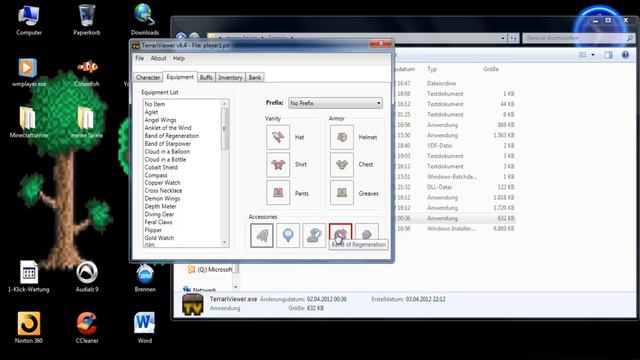Viewport: 640px width, 360px height.
Task: Switch to the Inventory tab
Action: point(230,78)
